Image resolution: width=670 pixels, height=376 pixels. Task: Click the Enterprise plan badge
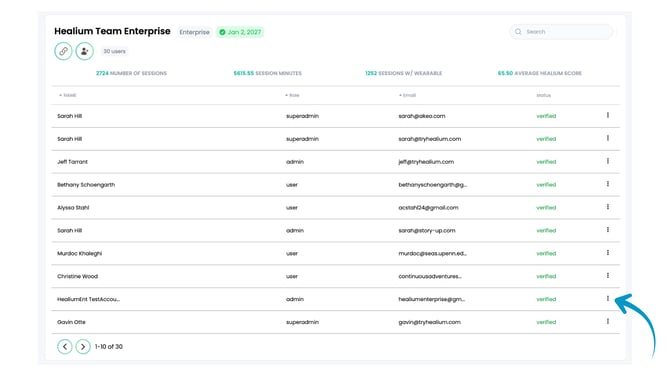pyautogui.click(x=194, y=32)
